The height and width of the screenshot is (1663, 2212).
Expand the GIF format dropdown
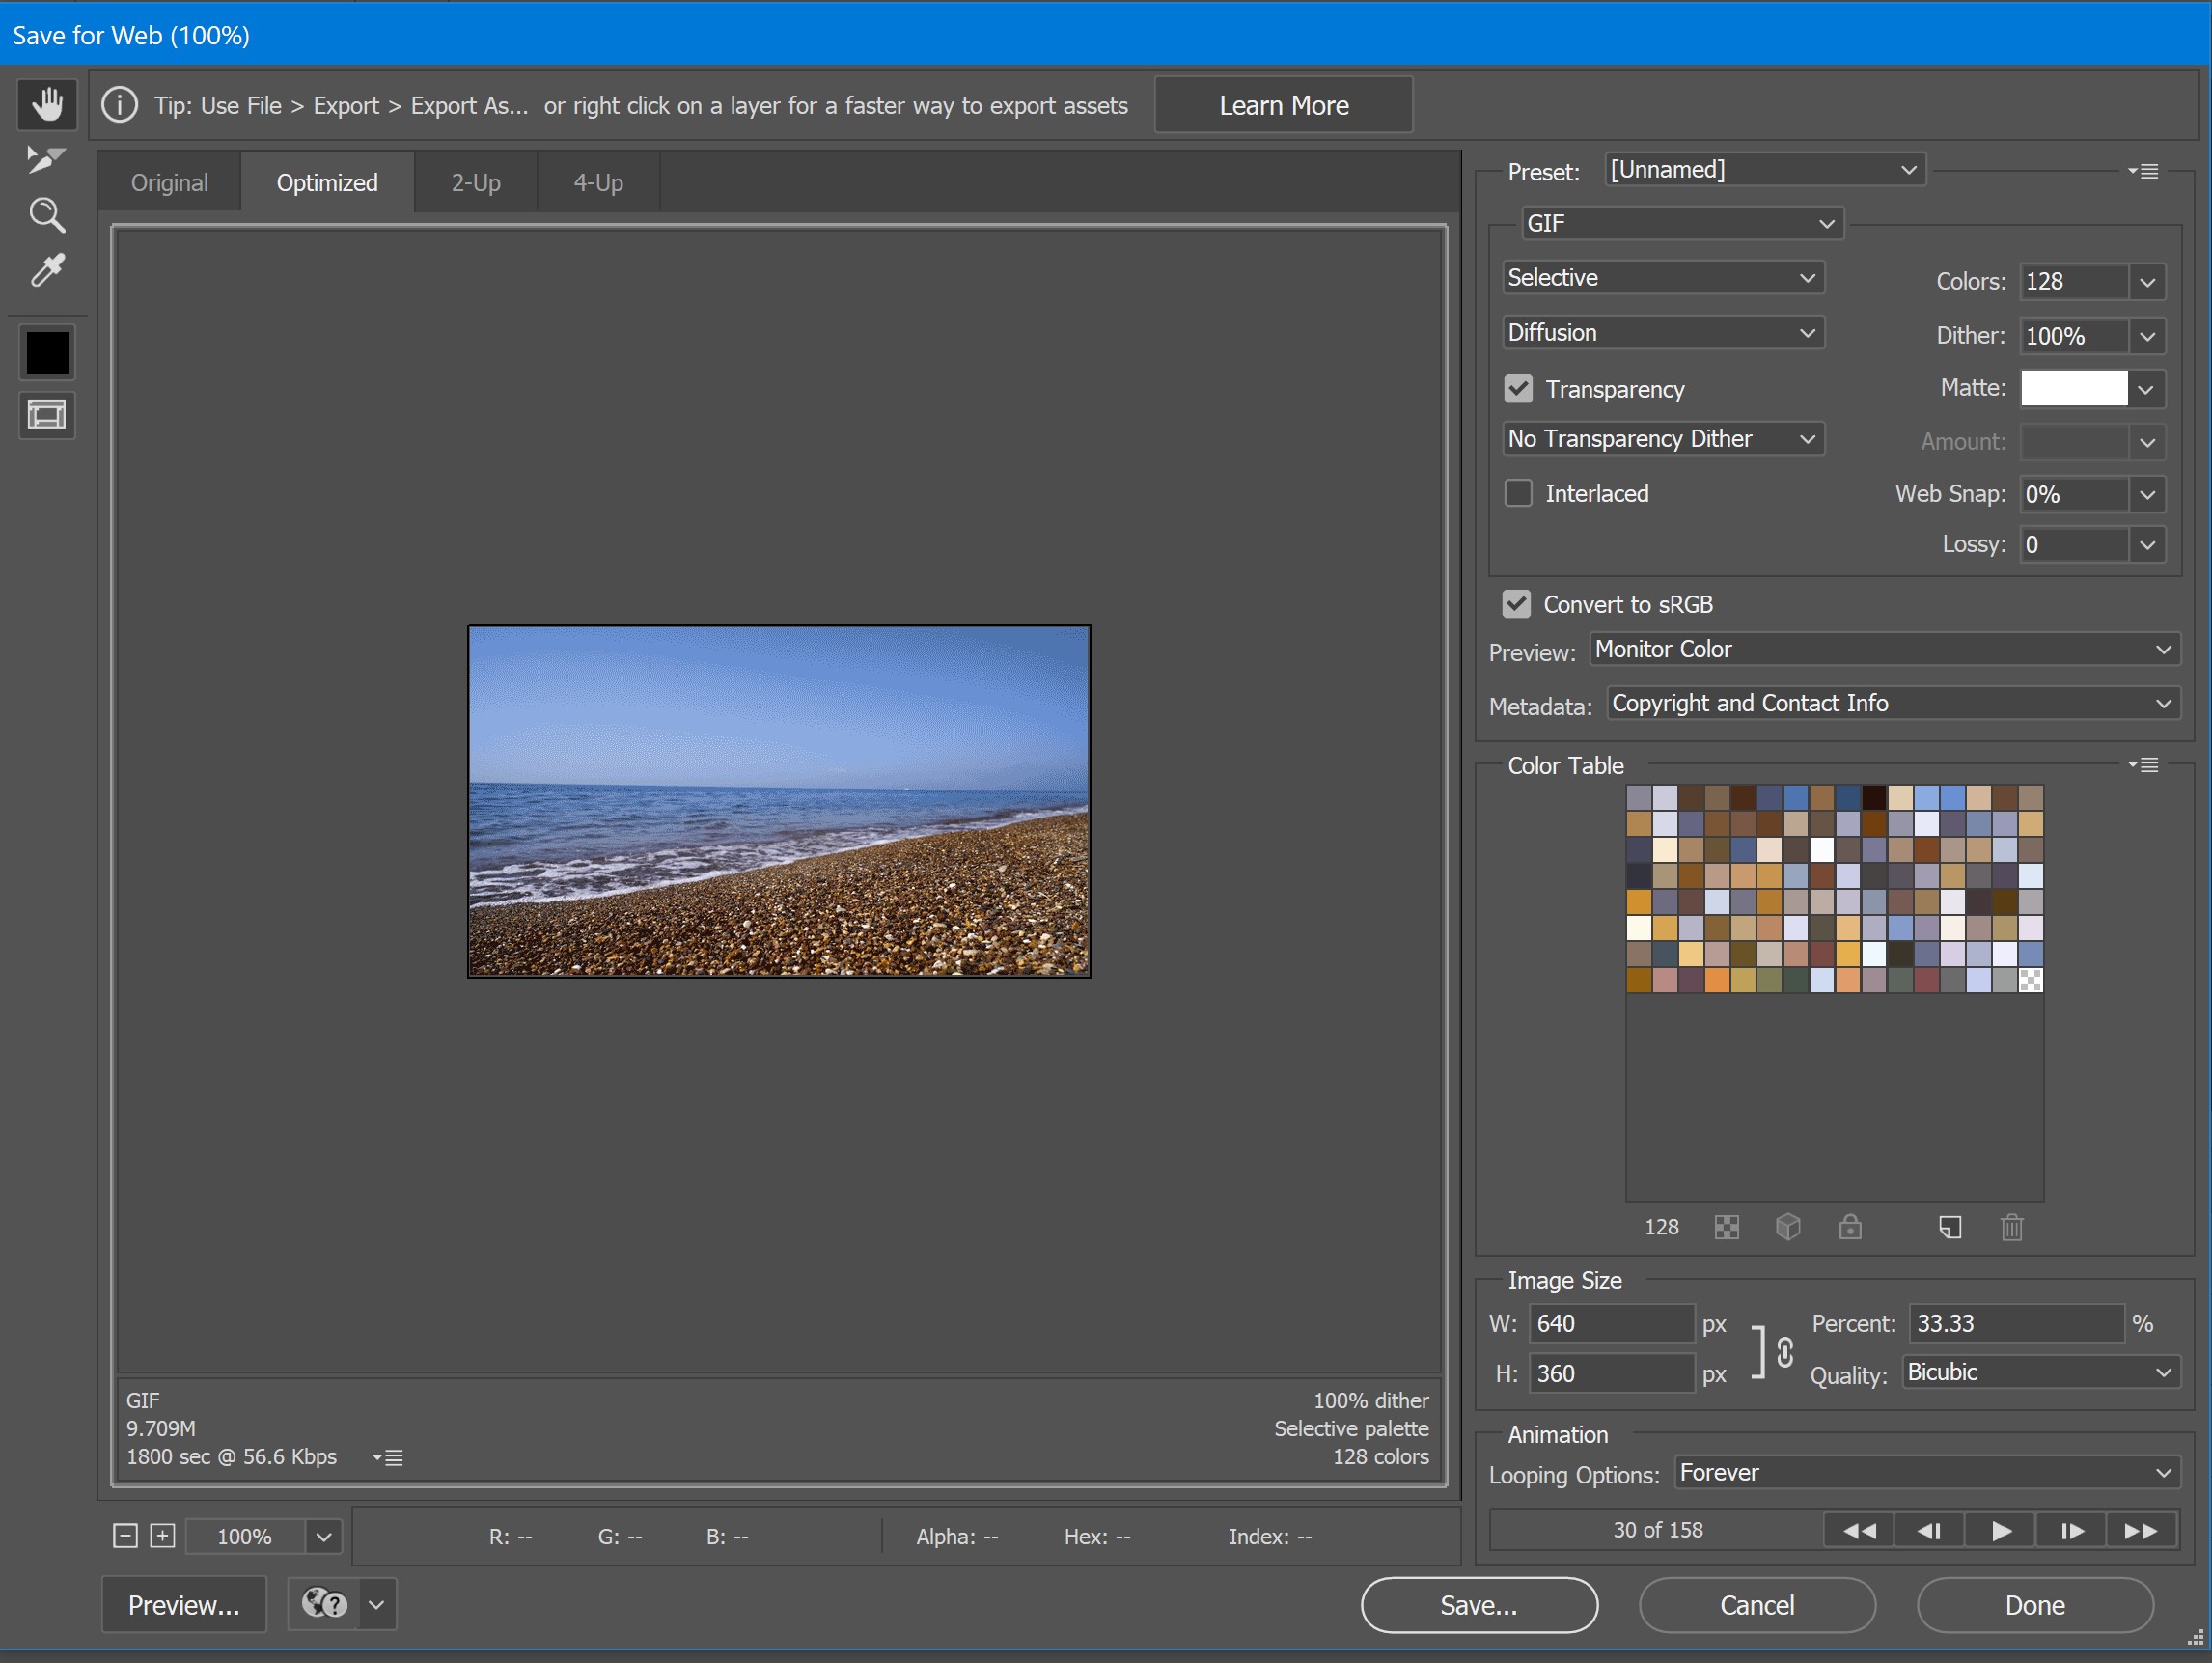(x=1823, y=222)
